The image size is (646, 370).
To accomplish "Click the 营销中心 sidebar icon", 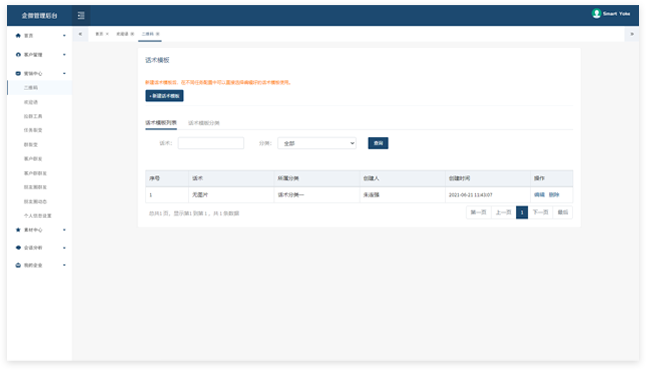I will [x=18, y=73].
